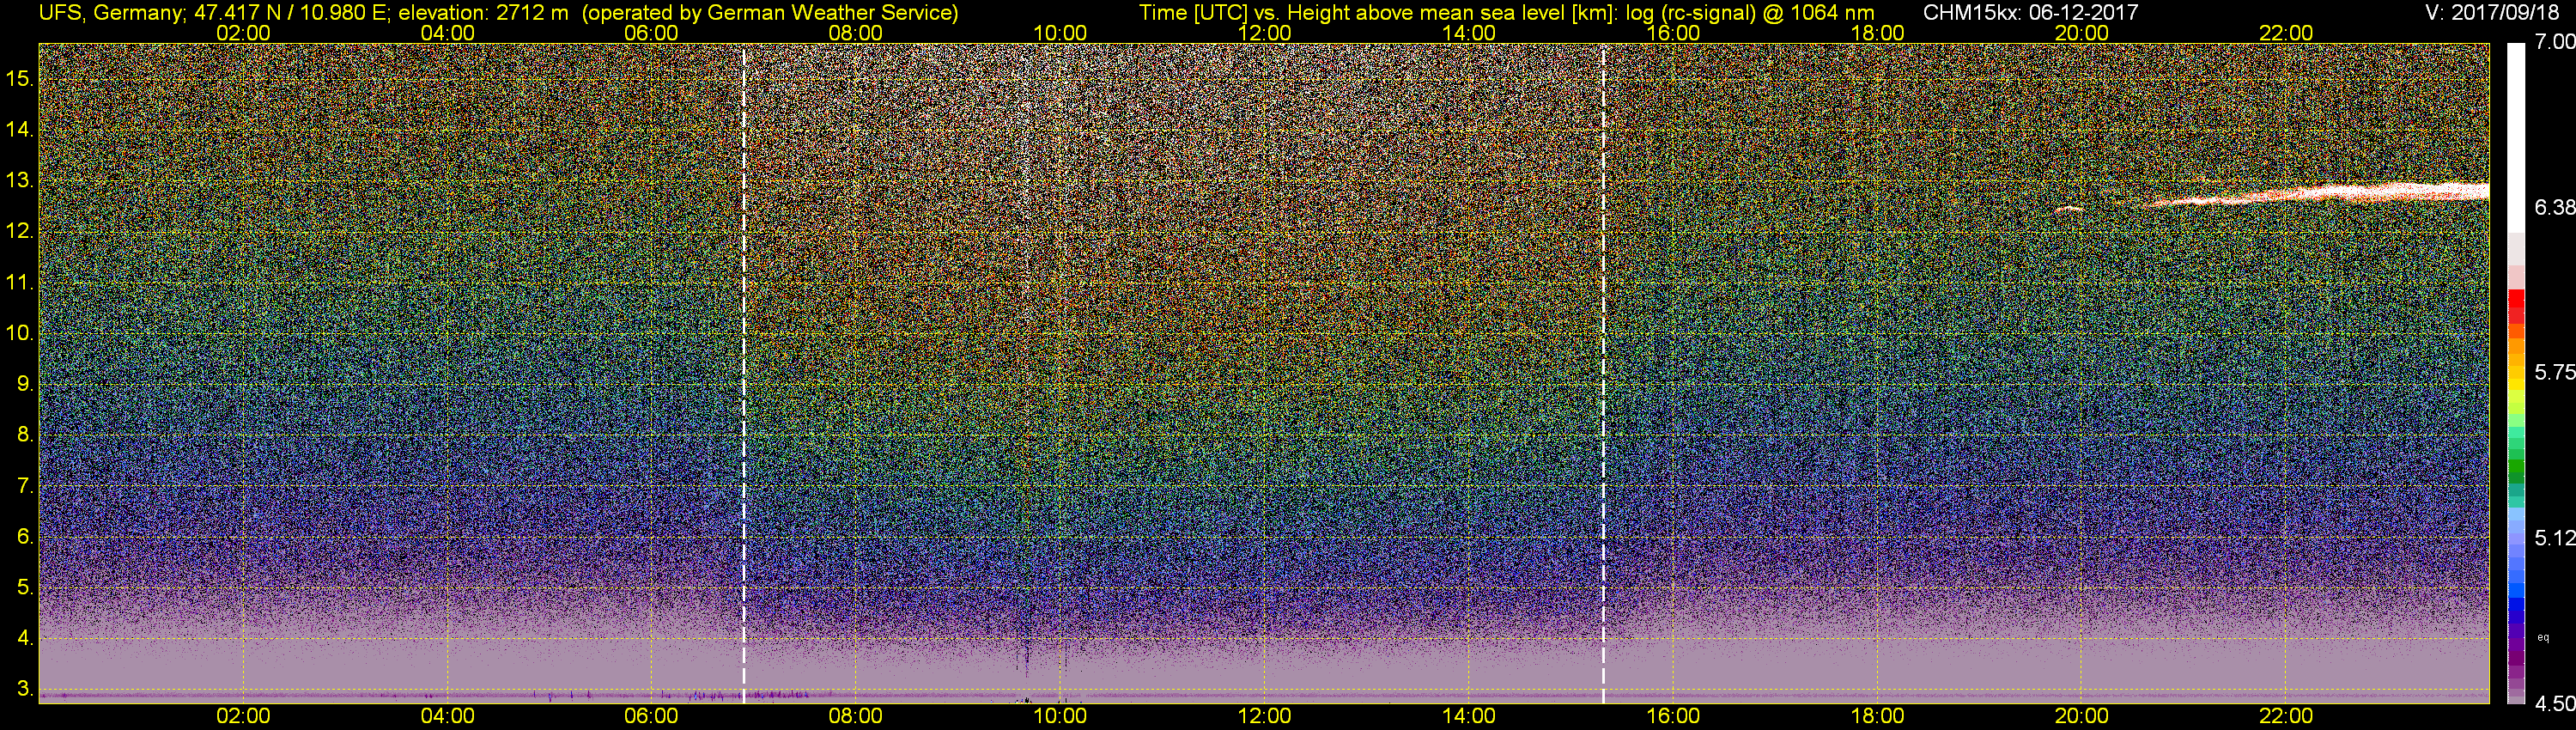Viewport: 2576px width, 730px height.
Task: Click the small cloud patch near 20:00
Action: click(x=2068, y=209)
